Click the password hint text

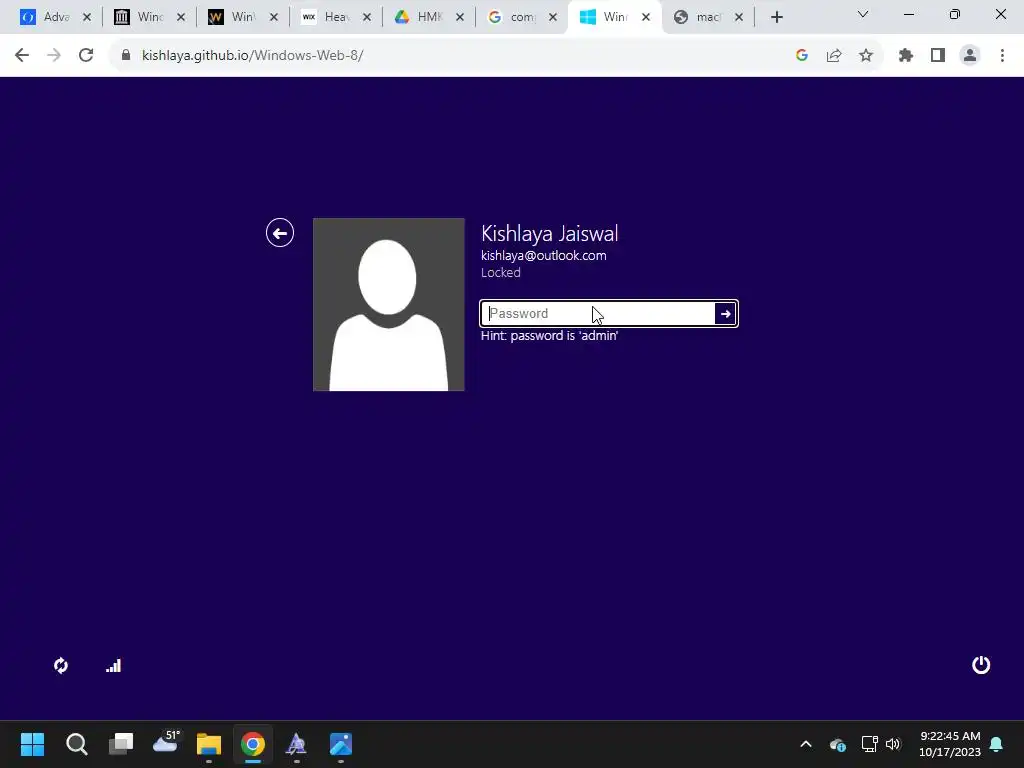tap(549, 336)
